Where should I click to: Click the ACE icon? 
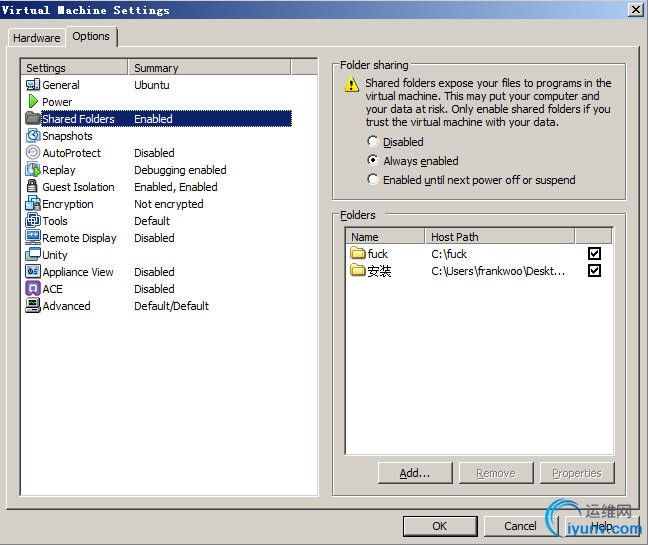point(33,288)
